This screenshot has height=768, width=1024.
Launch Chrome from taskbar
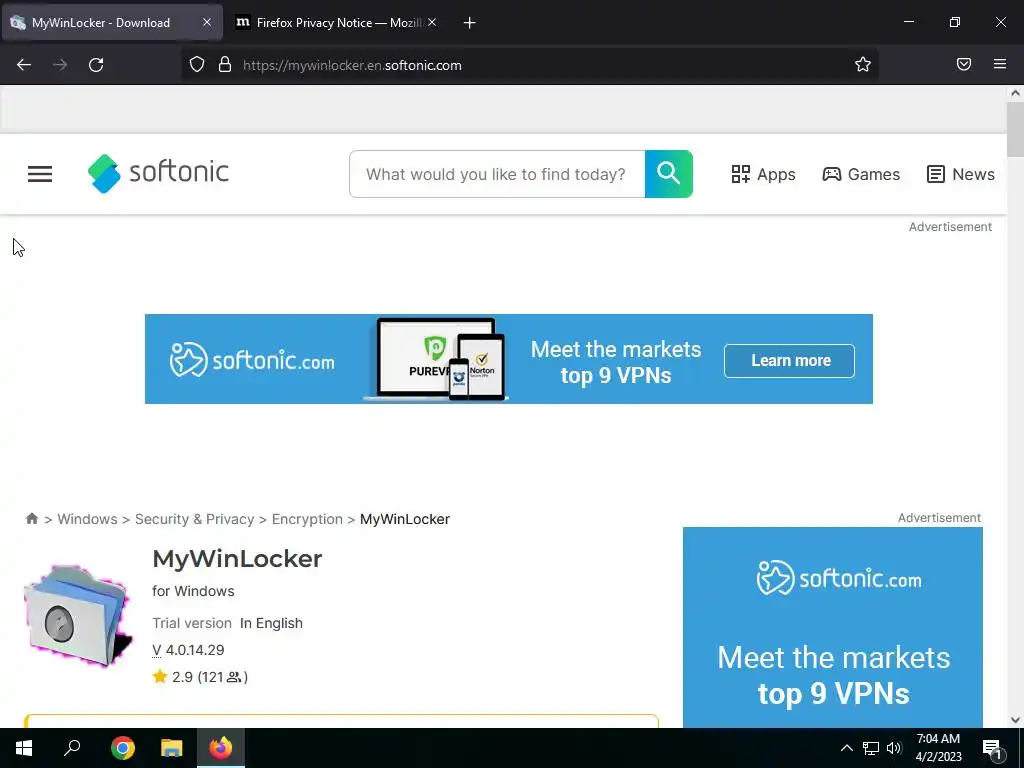tap(123, 748)
